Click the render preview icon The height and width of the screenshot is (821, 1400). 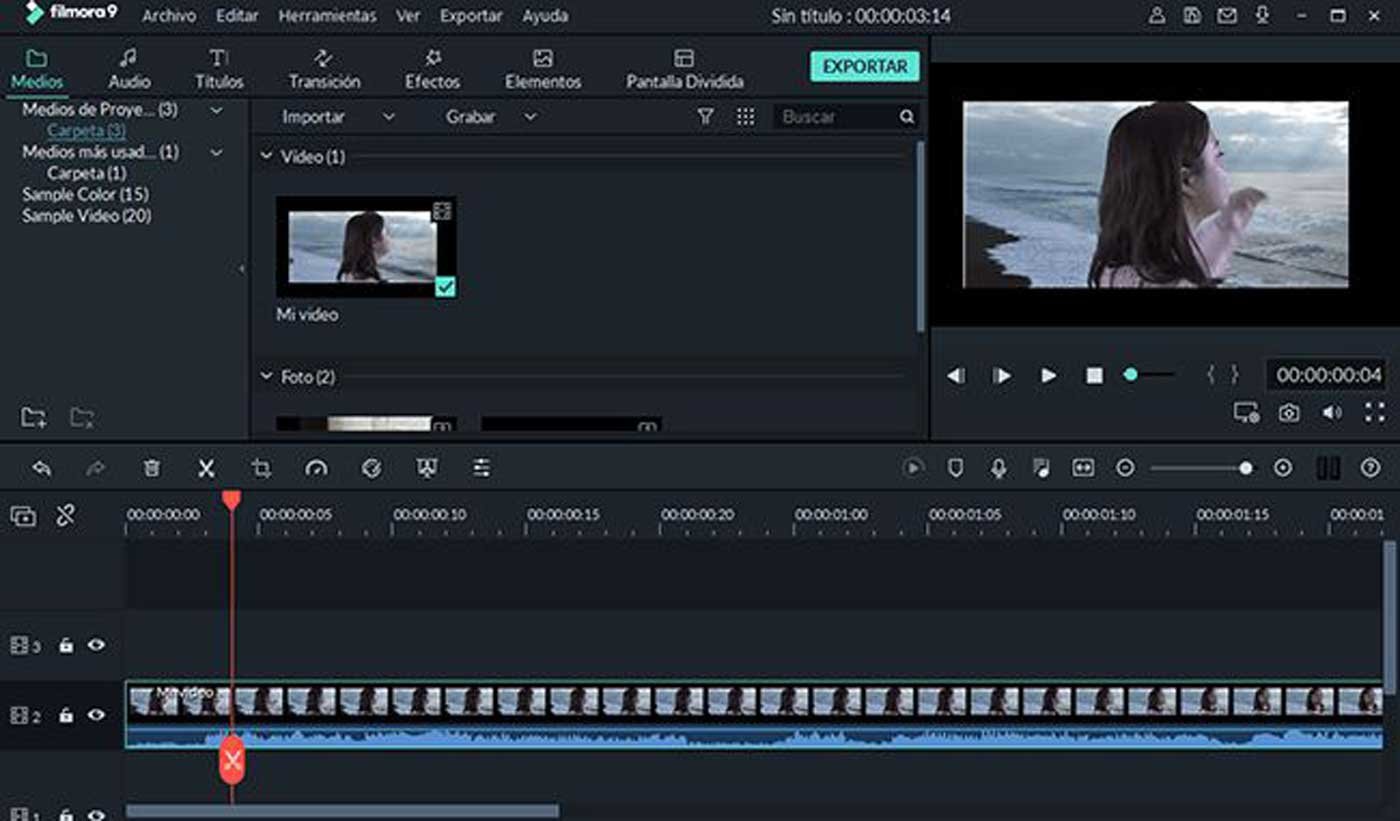pyautogui.click(x=913, y=467)
